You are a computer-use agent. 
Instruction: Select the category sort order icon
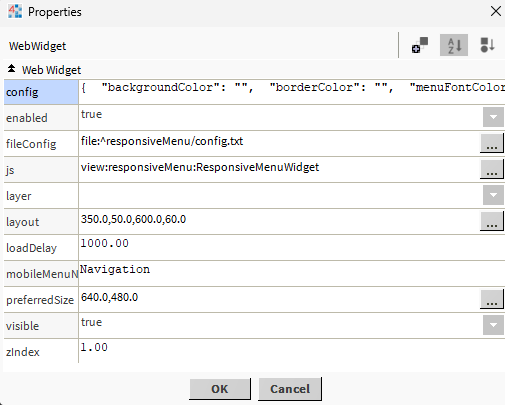tap(487, 45)
